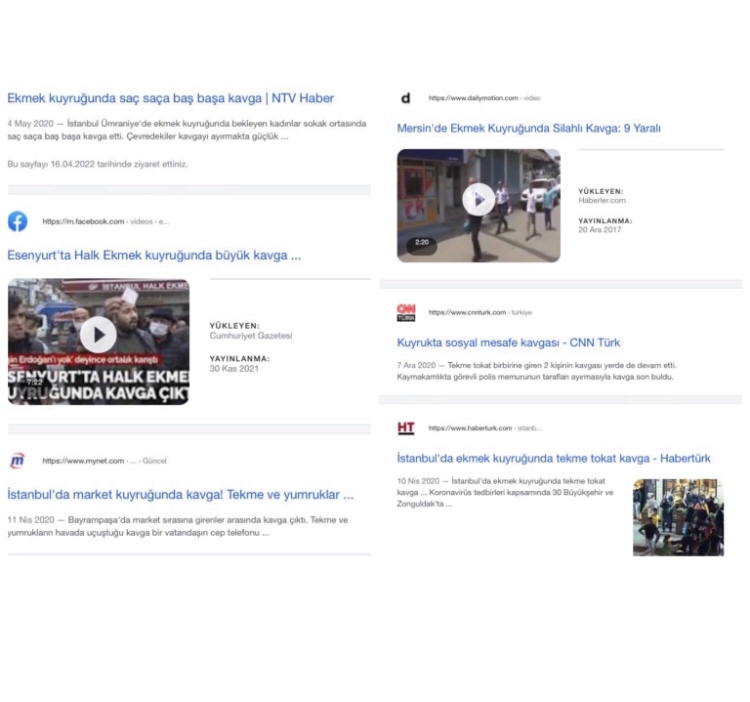
Task: Click the Habertürk result's thumbnail image
Action: coord(677,517)
